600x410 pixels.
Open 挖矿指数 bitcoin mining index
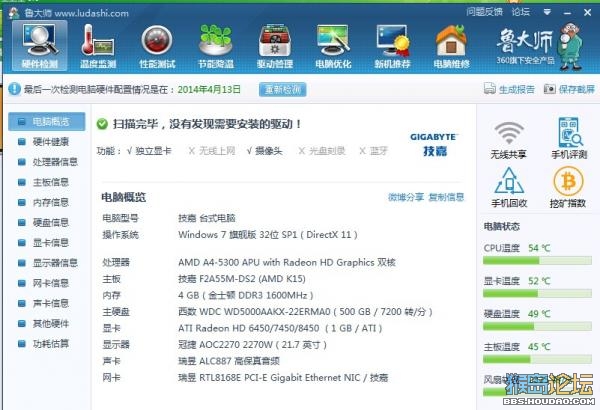568,188
